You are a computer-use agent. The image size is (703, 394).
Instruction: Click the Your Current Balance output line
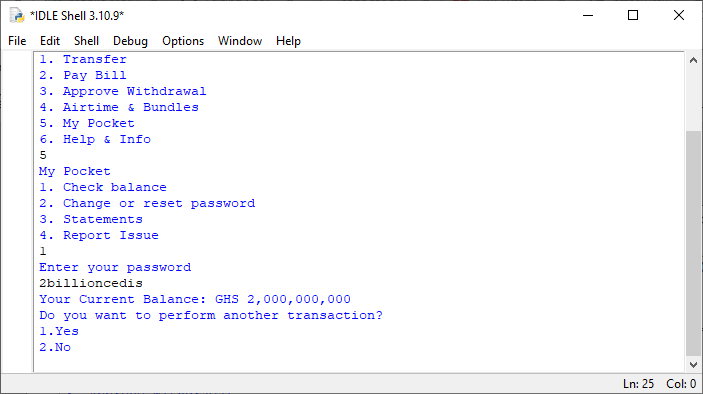[x=195, y=299]
